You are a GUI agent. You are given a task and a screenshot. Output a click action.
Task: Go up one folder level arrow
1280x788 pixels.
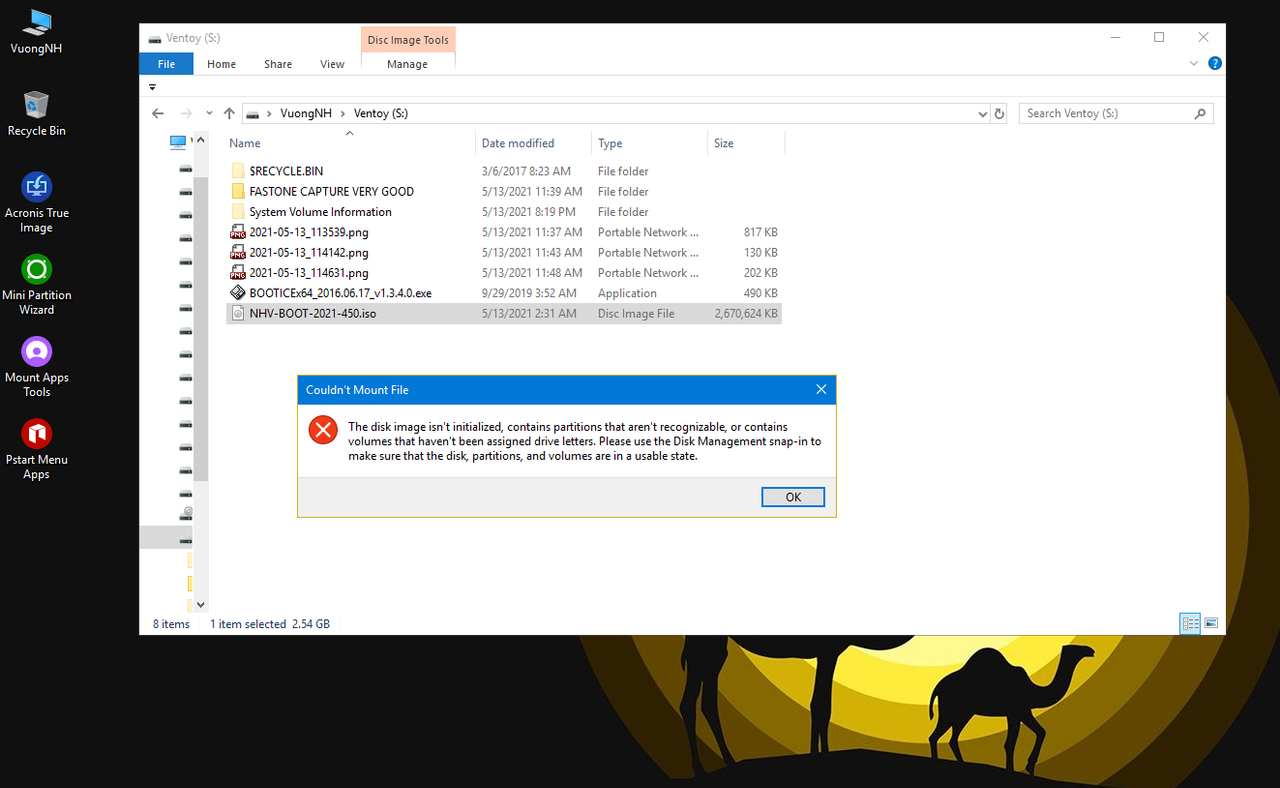tap(229, 113)
